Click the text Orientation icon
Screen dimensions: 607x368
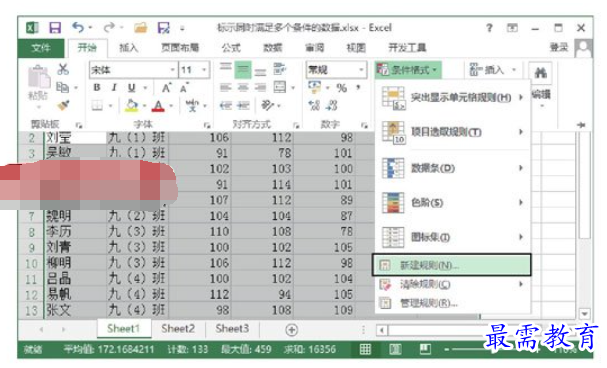click(267, 105)
